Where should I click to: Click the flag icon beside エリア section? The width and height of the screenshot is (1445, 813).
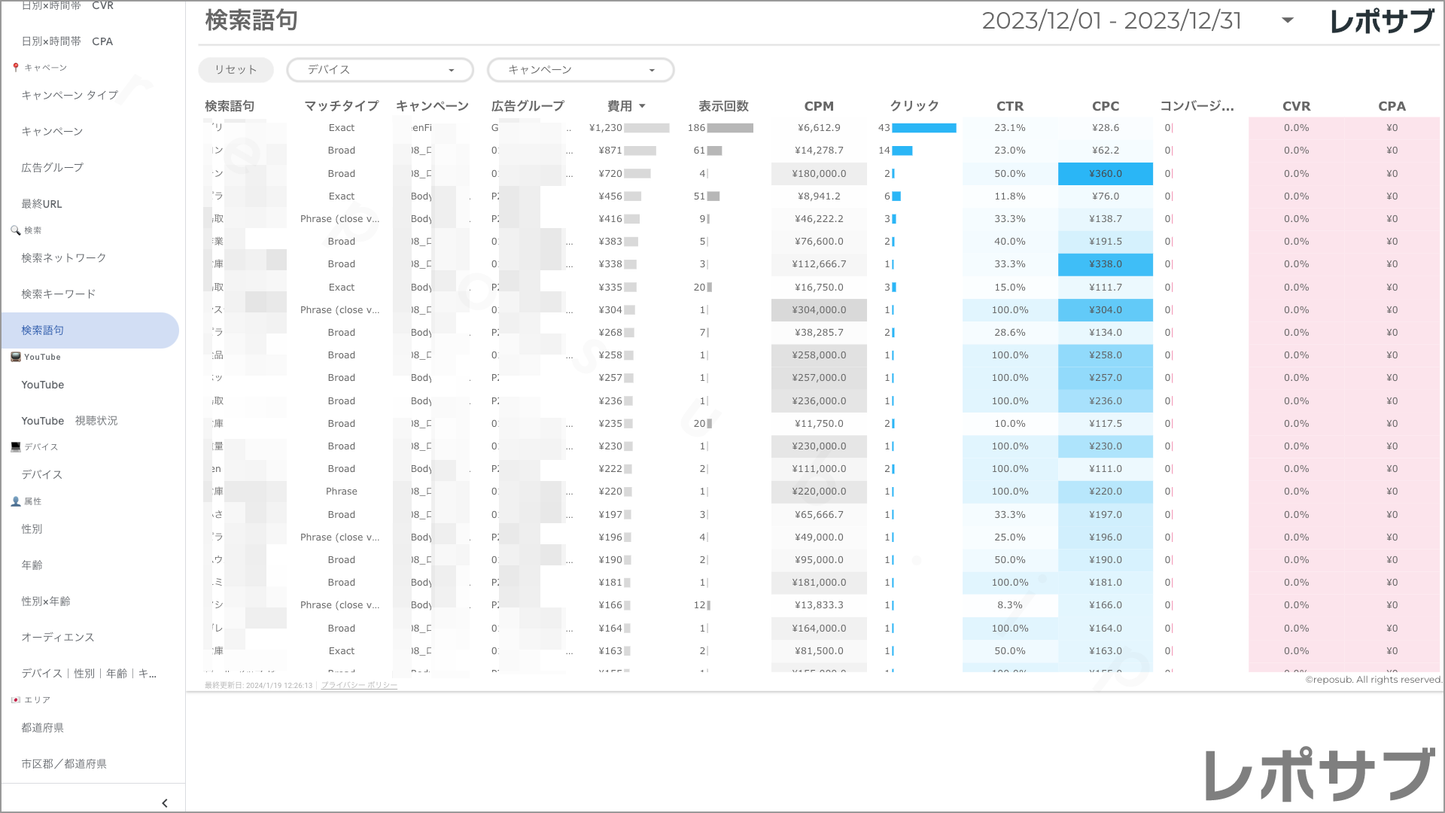pyautogui.click(x=15, y=700)
